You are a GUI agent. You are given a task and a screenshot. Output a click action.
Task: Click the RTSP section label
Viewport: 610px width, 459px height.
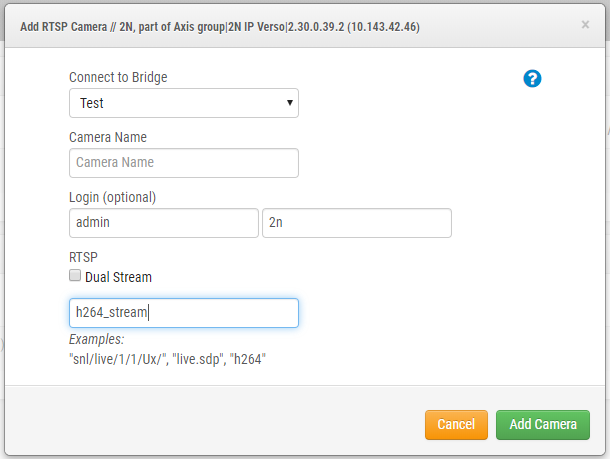coord(82,257)
